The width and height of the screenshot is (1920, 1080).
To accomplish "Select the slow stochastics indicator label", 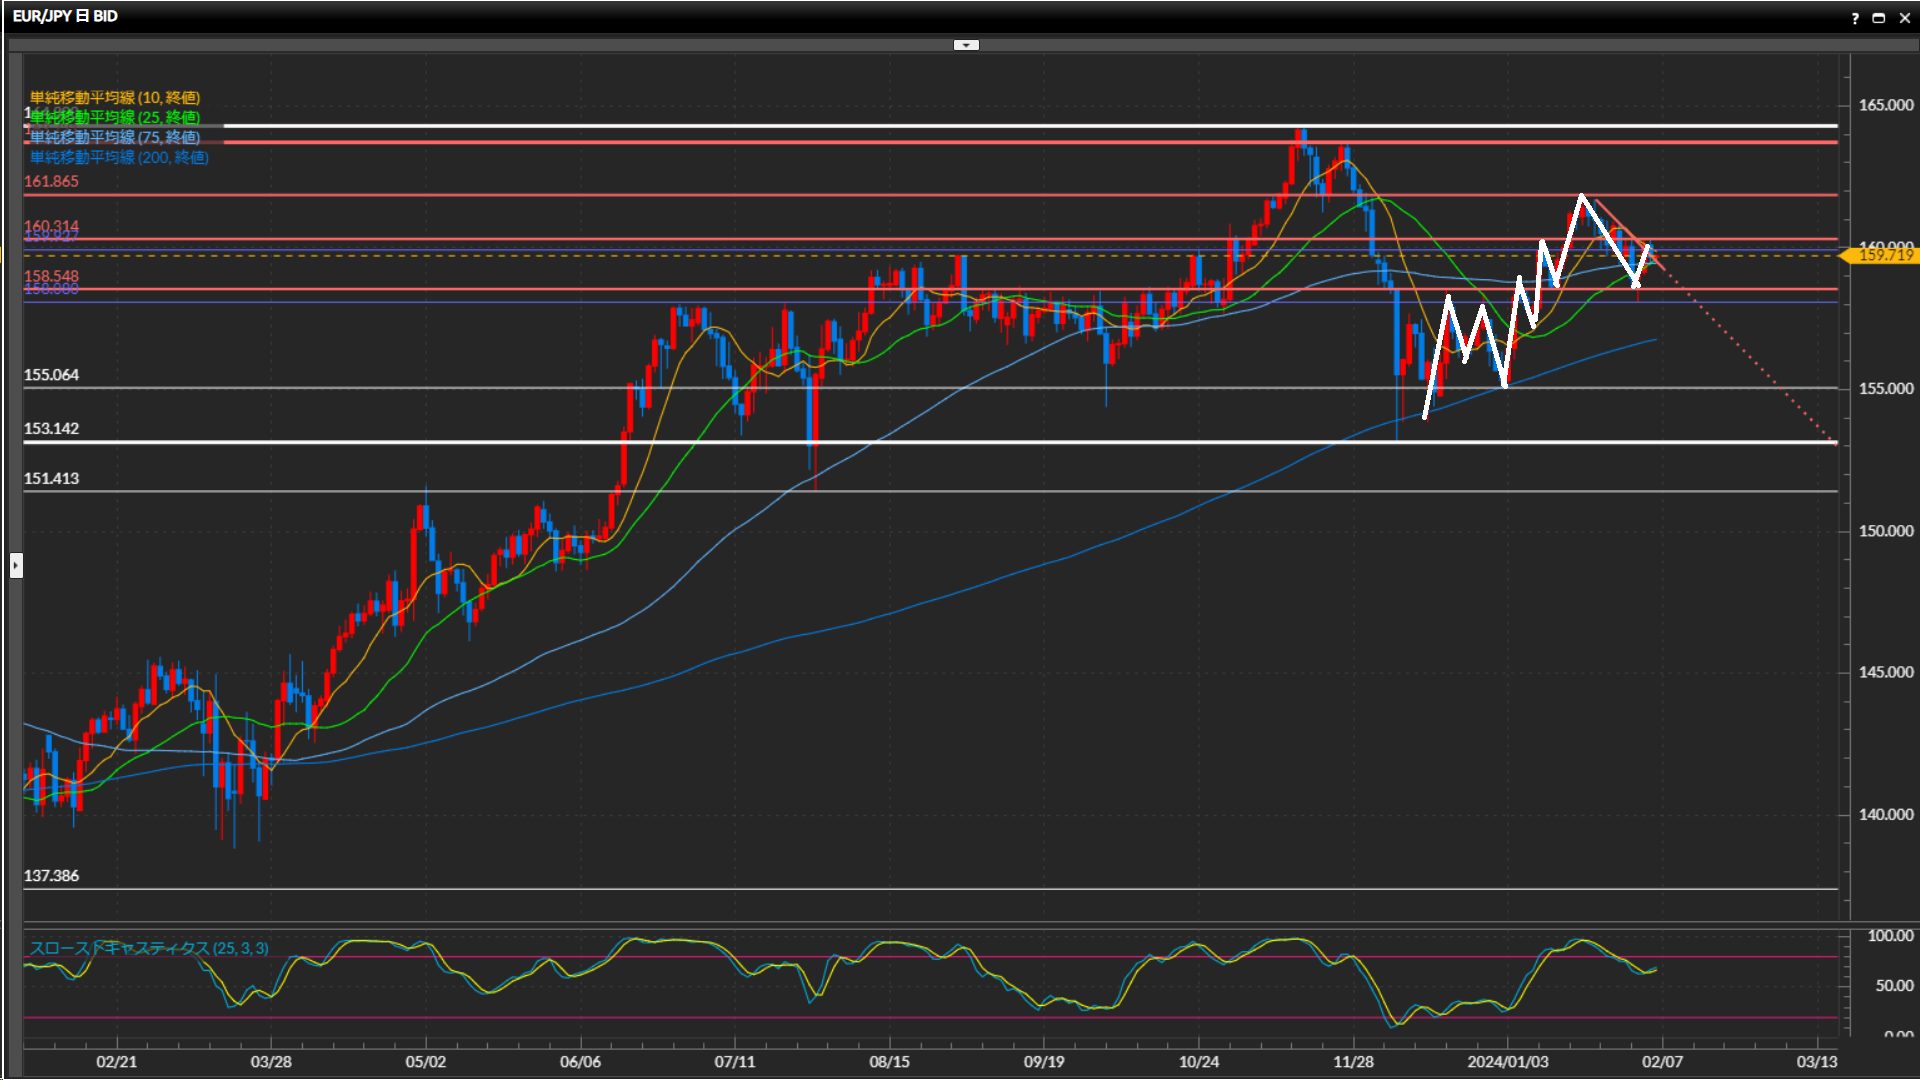I will point(148,948).
